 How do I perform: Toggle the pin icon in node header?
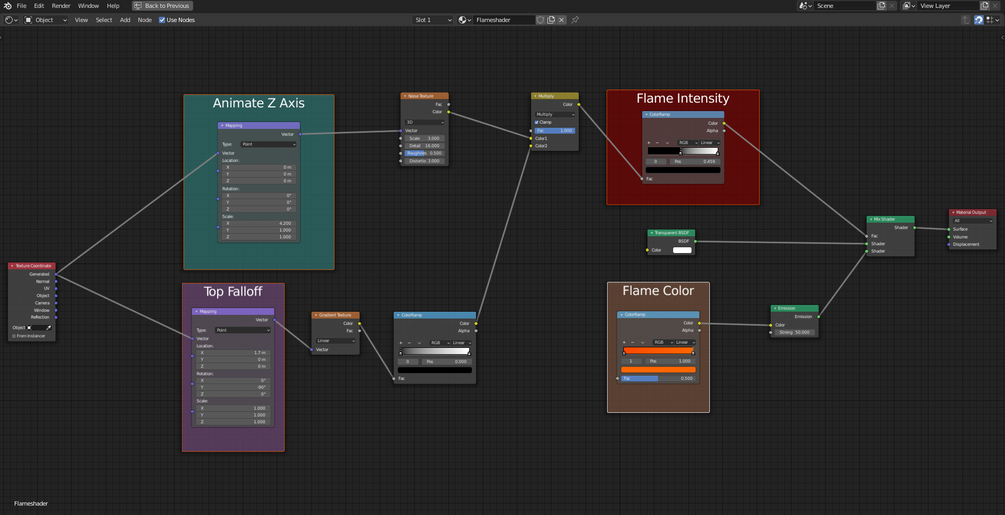575,20
